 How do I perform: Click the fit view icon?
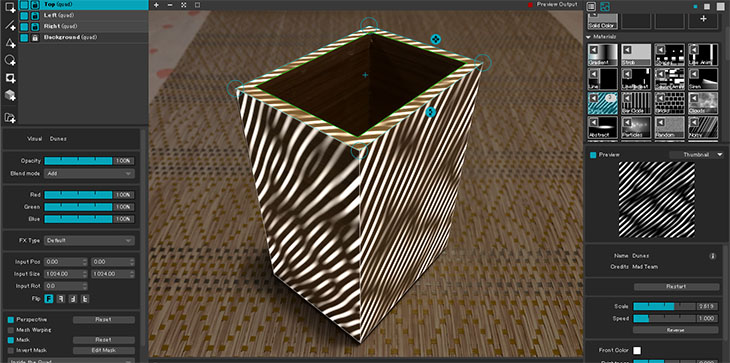click(x=184, y=5)
